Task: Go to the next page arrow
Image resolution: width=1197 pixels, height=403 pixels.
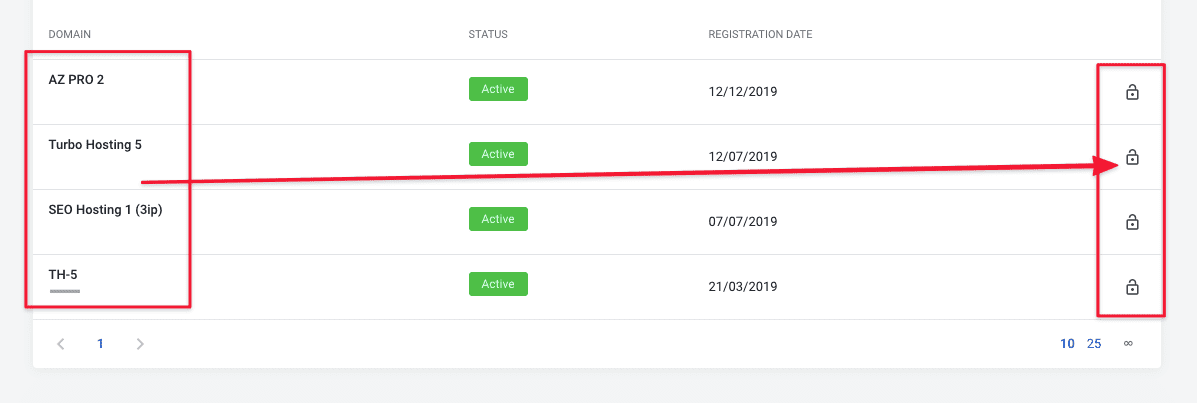Action: tap(140, 344)
